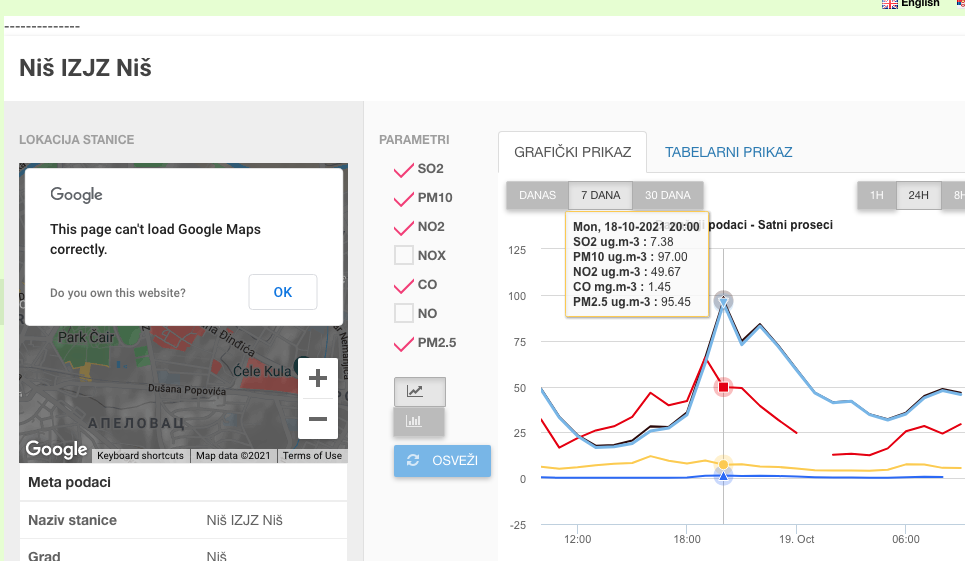This screenshot has height=561, width=965.
Task: Switch to bar chart view icon
Action: click(x=419, y=422)
